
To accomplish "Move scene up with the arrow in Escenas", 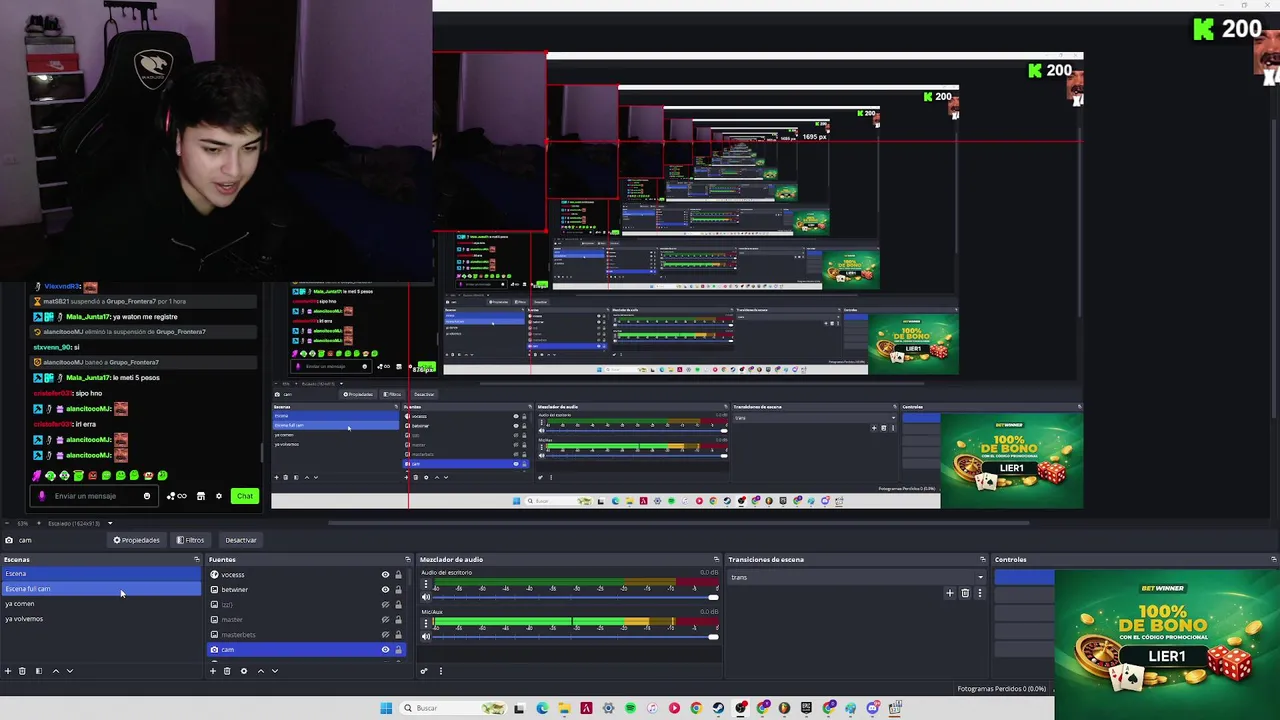I will point(56,671).
